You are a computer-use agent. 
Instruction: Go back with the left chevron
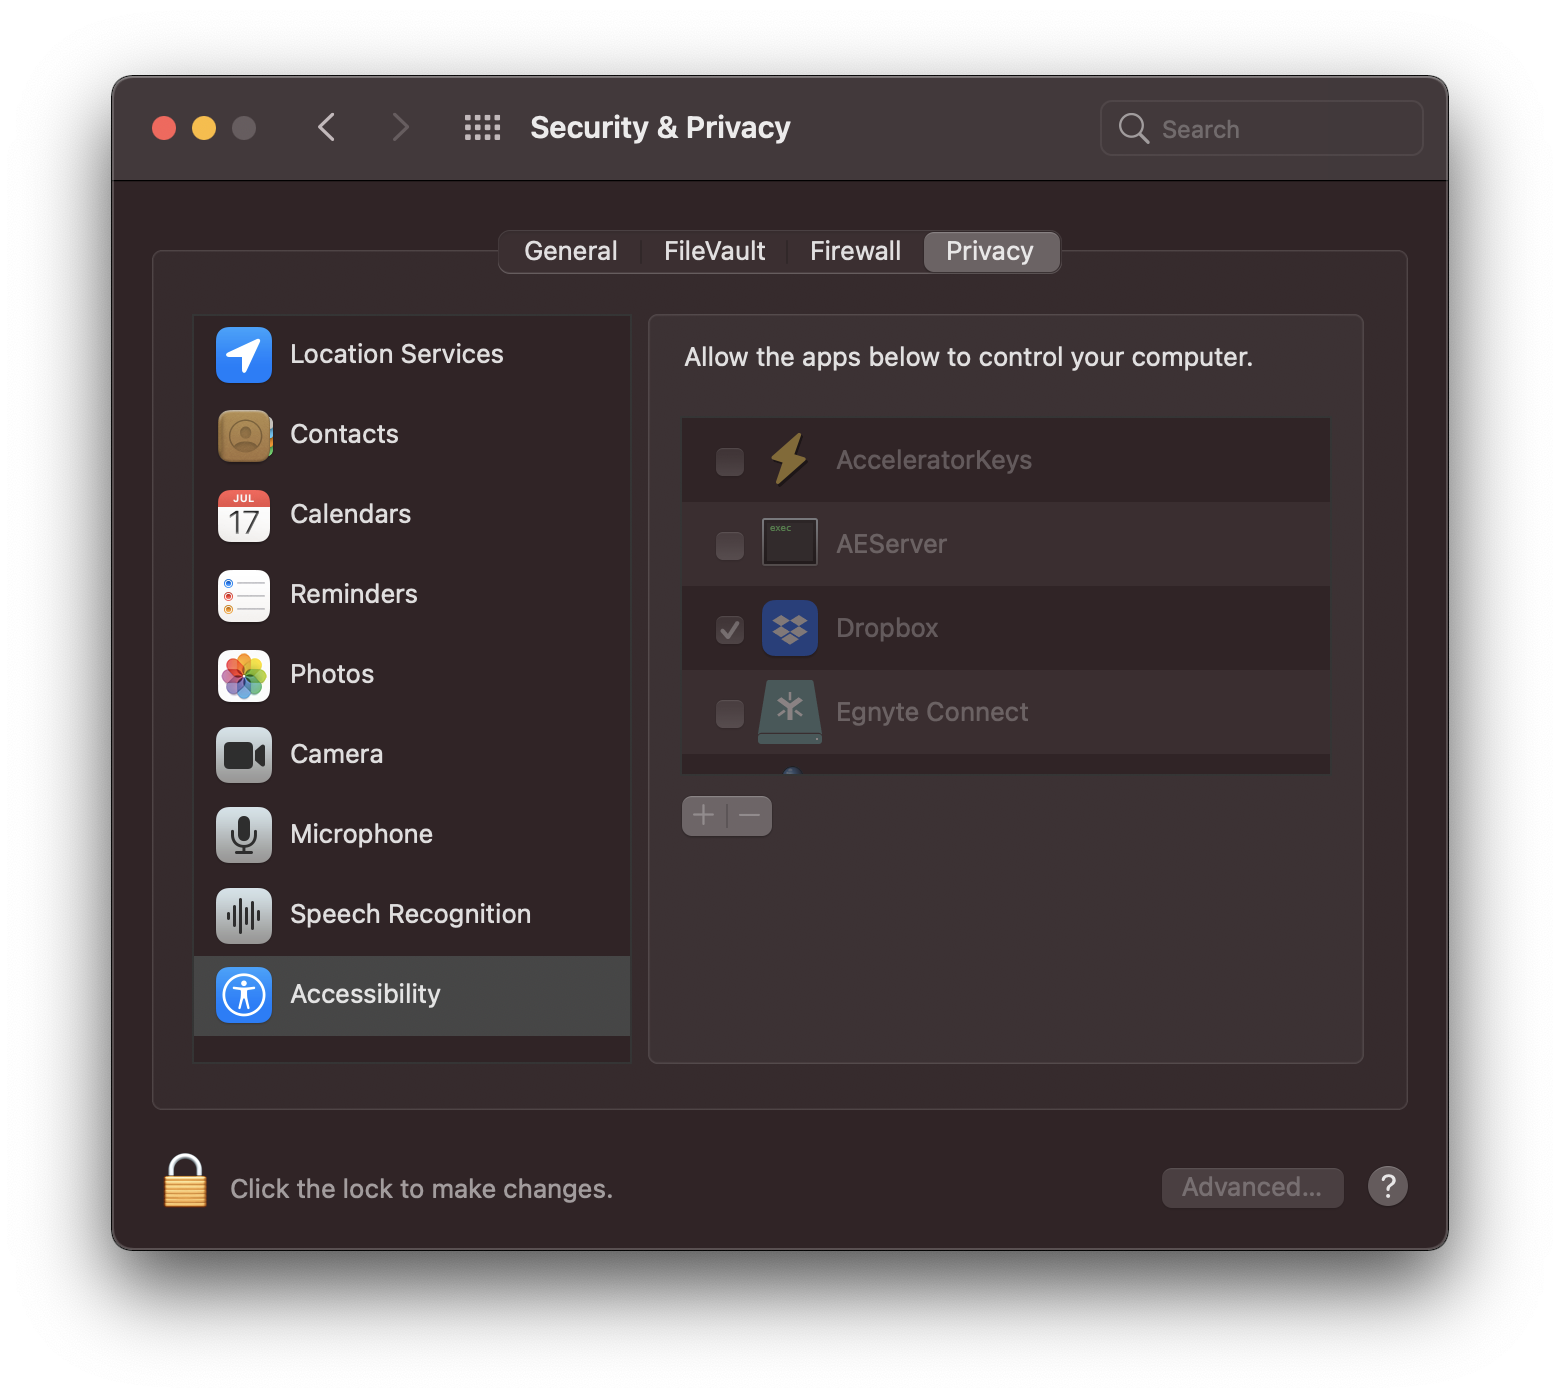coord(326,128)
